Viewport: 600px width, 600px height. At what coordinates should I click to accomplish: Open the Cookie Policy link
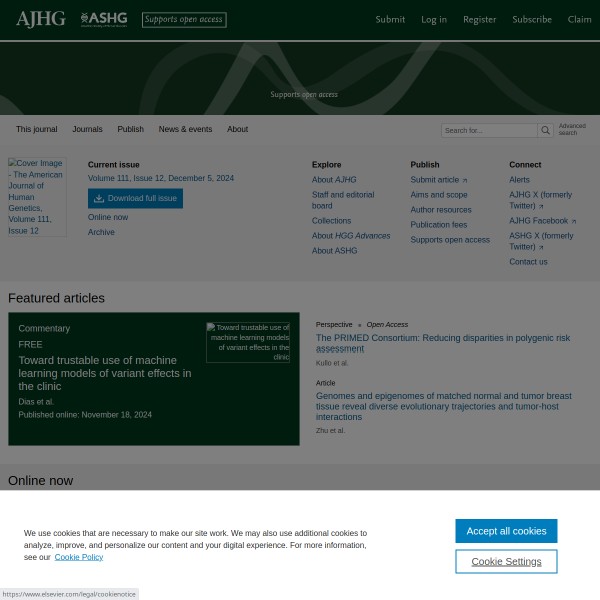[78, 557]
